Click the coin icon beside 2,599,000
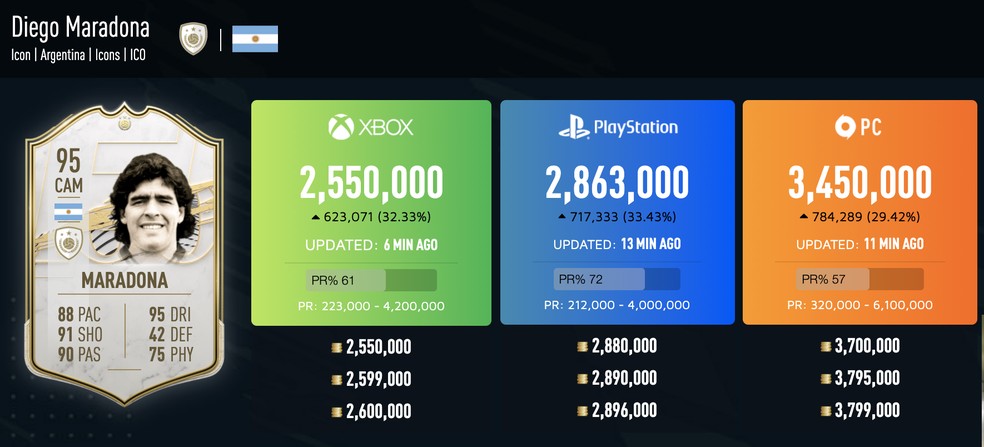 coord(336,380)
